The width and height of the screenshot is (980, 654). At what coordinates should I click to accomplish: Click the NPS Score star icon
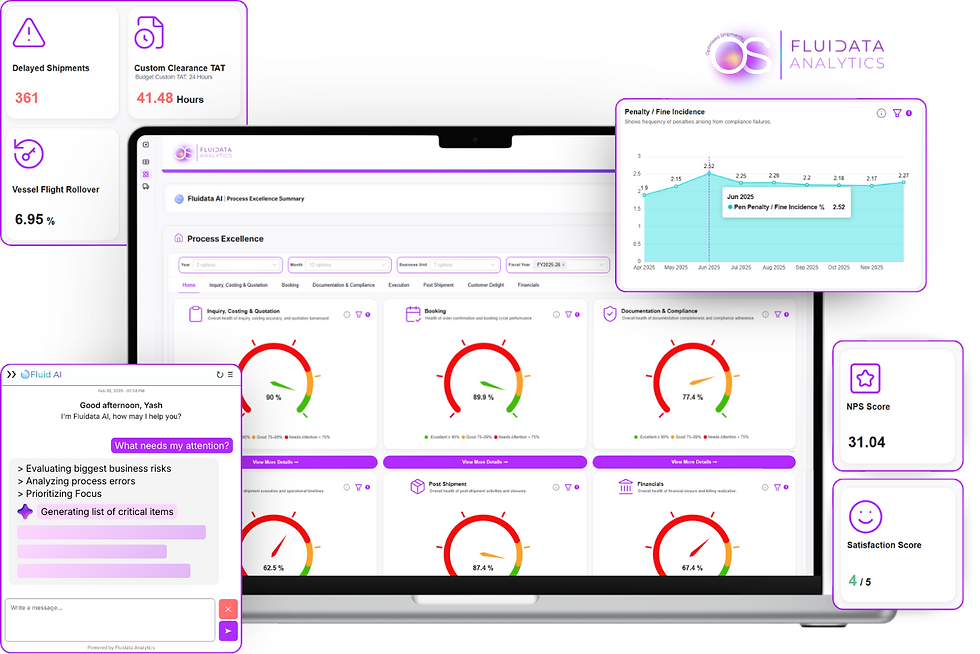click(865, 378)
